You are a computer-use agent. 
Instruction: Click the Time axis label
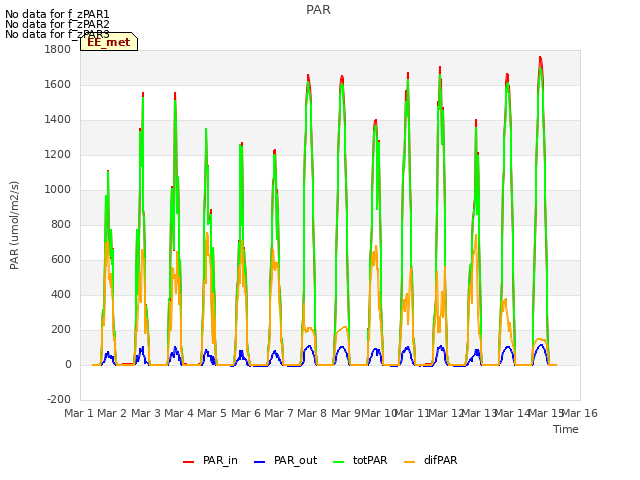tap(566, 429)
